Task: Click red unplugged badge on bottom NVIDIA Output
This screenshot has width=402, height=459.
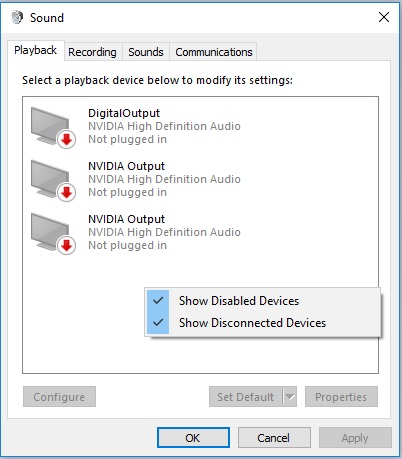Action: (67, 245)
